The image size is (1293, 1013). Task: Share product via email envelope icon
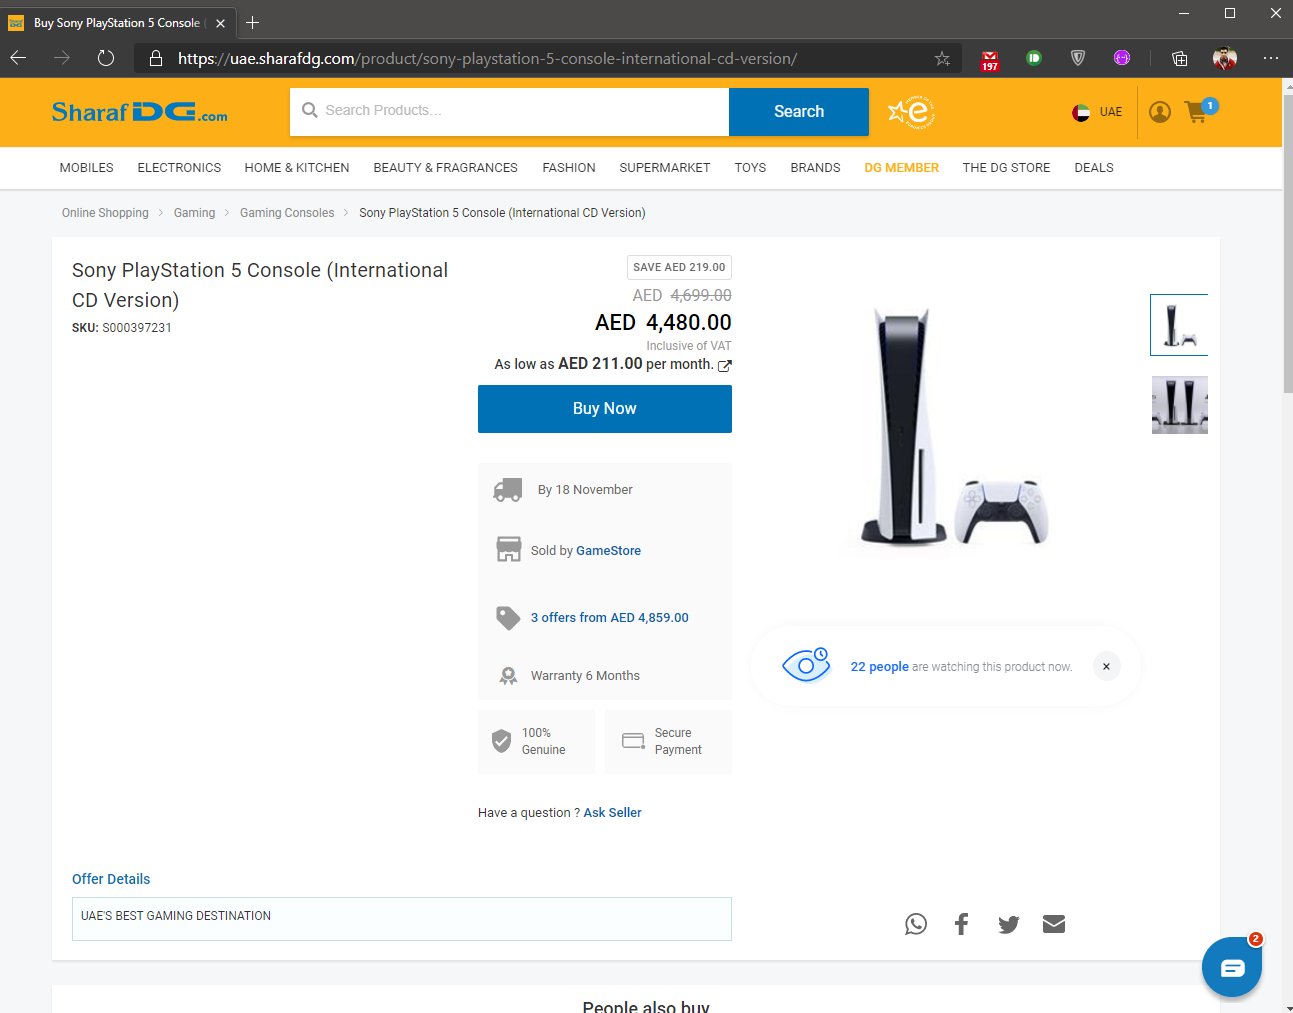pyautogui.click(x=1054, y=924)
